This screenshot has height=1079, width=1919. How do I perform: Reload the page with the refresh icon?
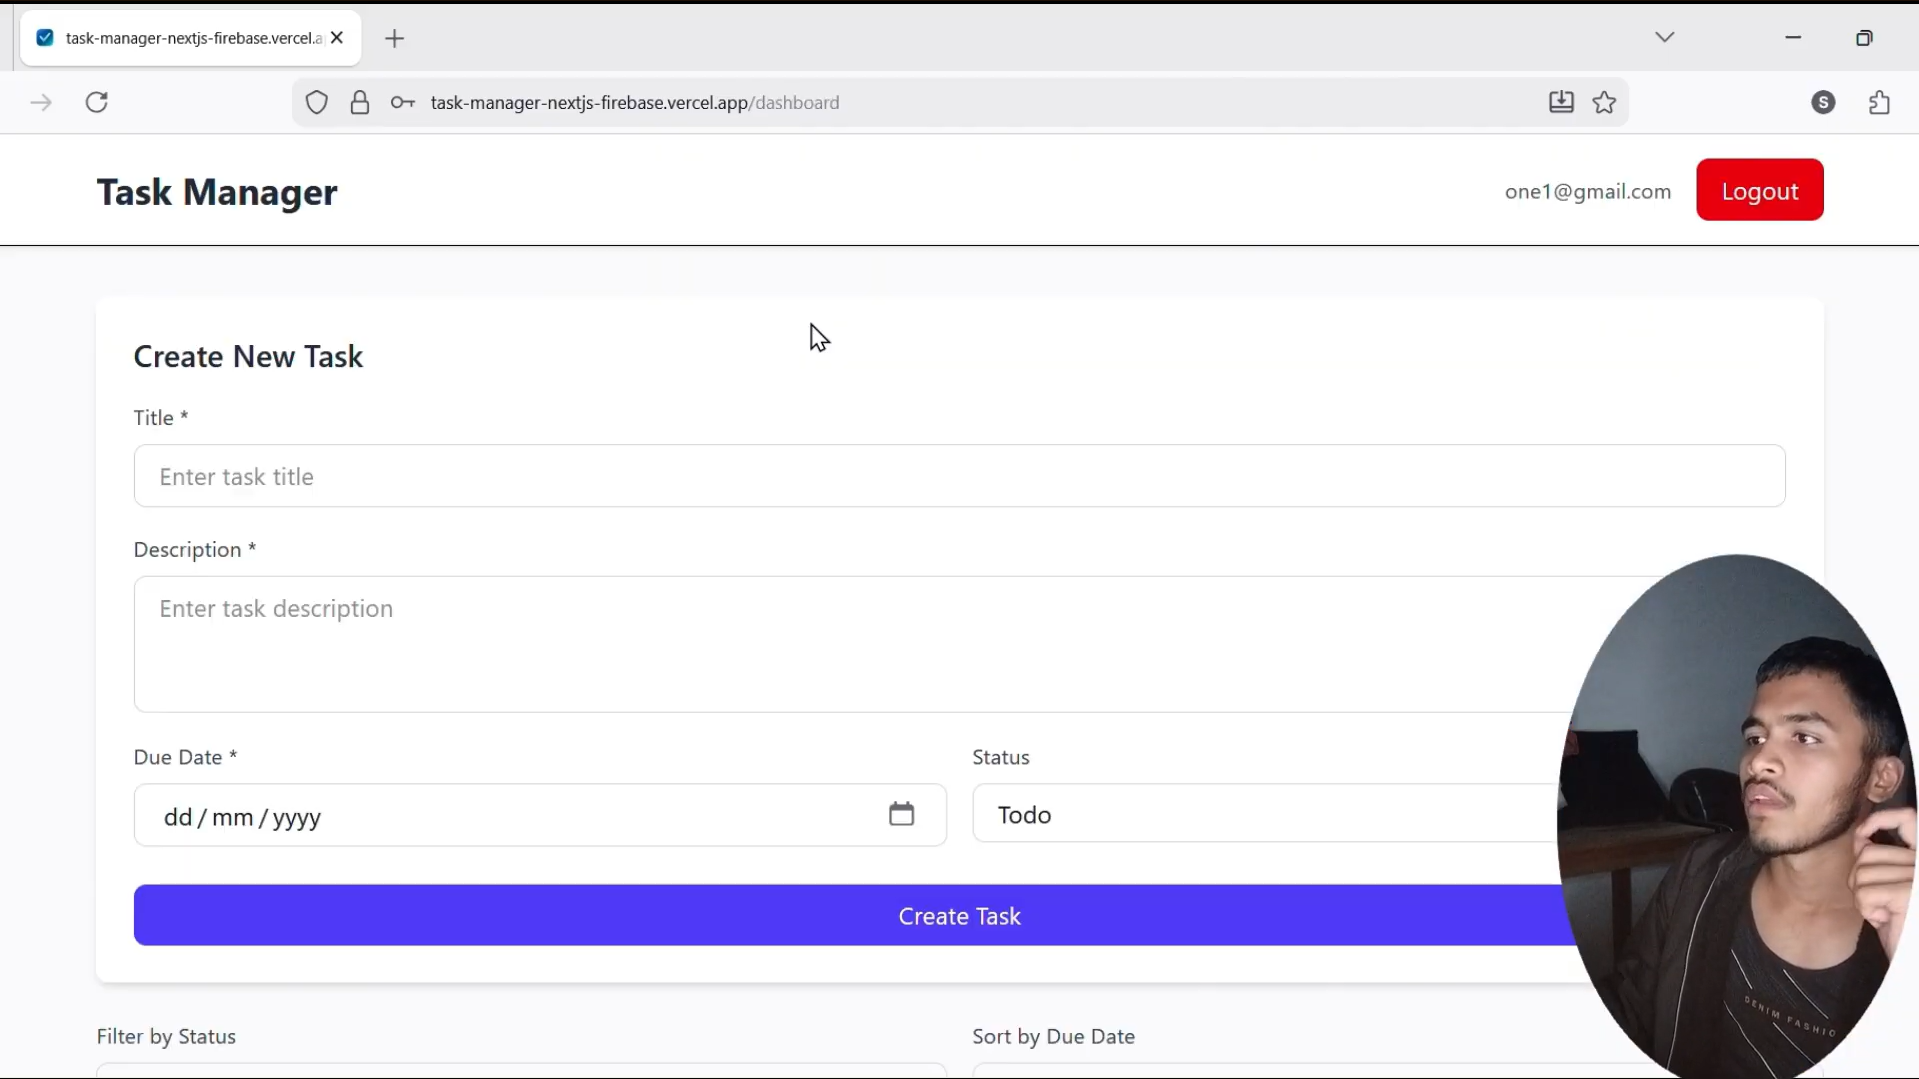point(97,102)
